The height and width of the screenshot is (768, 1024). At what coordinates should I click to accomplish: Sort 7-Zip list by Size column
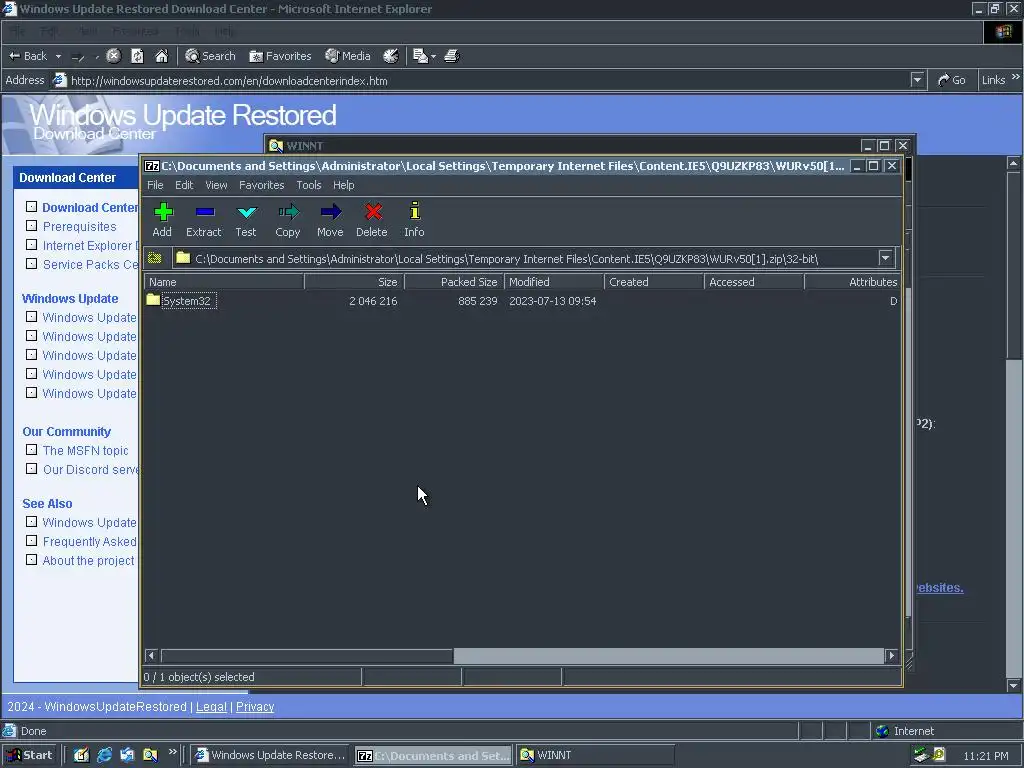pyautogui.click(x=354, y=282)
